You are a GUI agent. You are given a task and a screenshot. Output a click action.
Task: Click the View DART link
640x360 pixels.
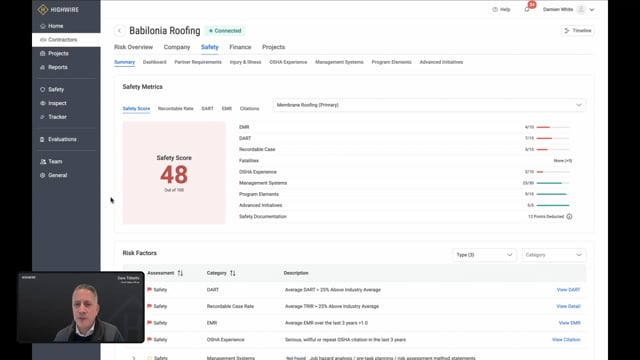click(568, 290)
